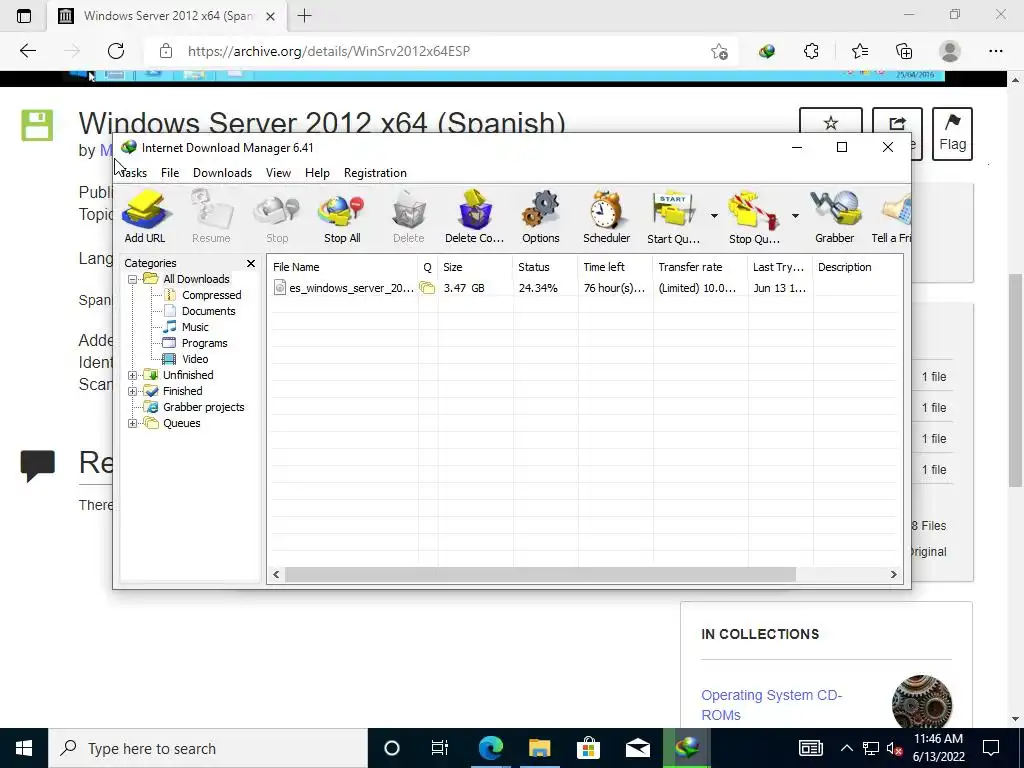Open Edge Extensions puzzle icon
This screenshot has width=1024, height=768.
pos(811,51)
